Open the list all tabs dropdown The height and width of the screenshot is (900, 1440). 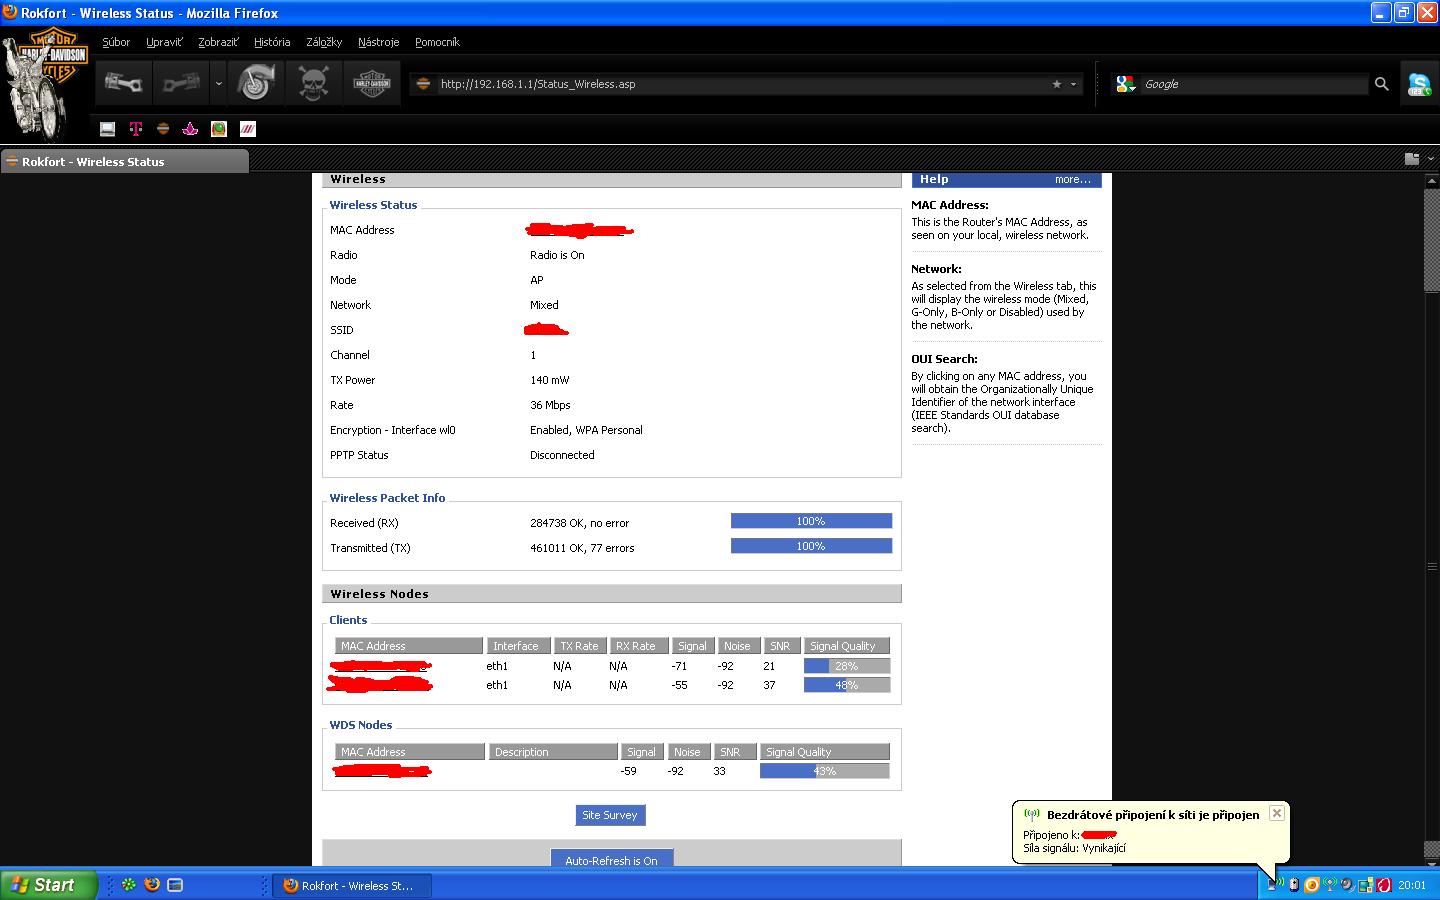point(1431,159)
